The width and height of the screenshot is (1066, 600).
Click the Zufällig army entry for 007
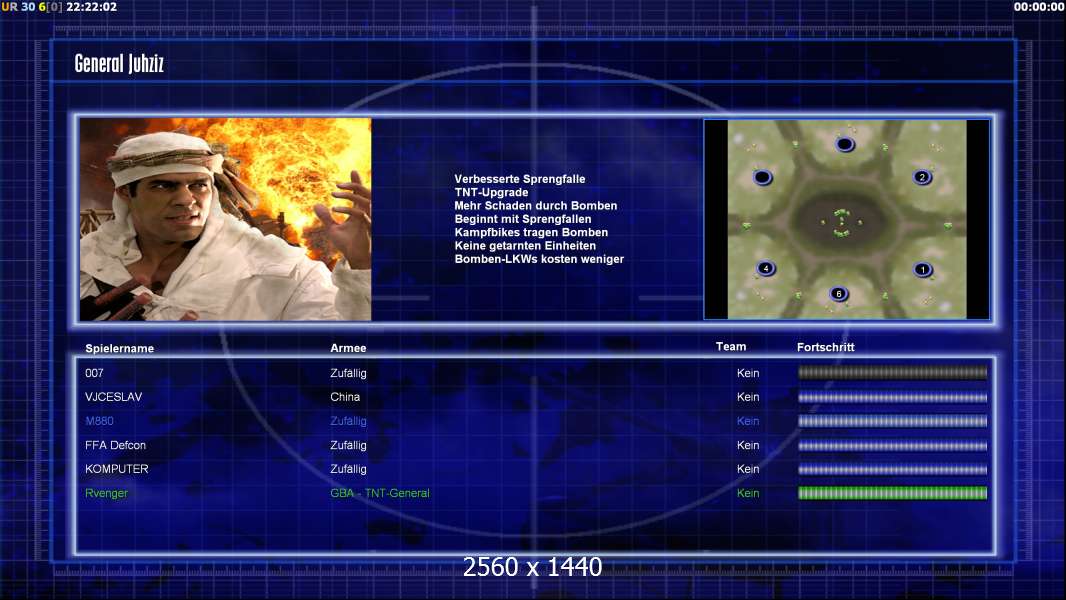[x=348, y=373]
